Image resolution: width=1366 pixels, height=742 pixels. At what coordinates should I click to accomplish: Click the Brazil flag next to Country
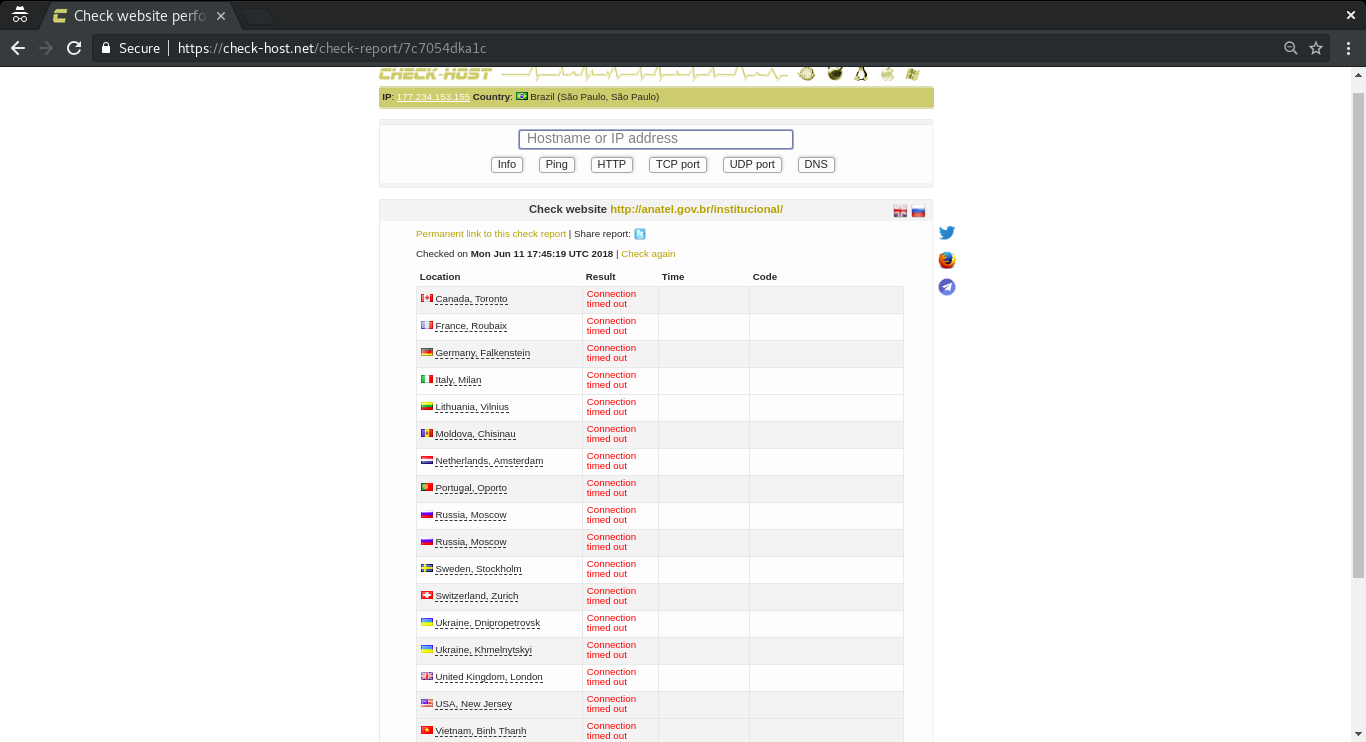tap(522, 96)
